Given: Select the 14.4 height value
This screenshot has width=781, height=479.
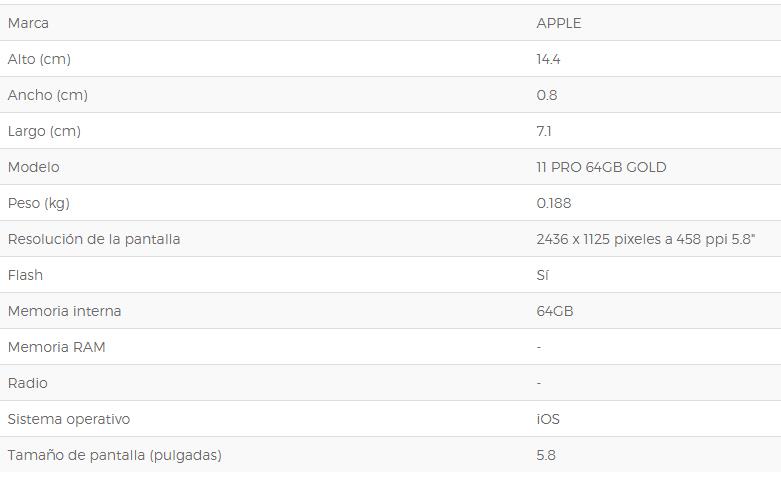Looking at the screenshot, I should [x=548, y=59].
